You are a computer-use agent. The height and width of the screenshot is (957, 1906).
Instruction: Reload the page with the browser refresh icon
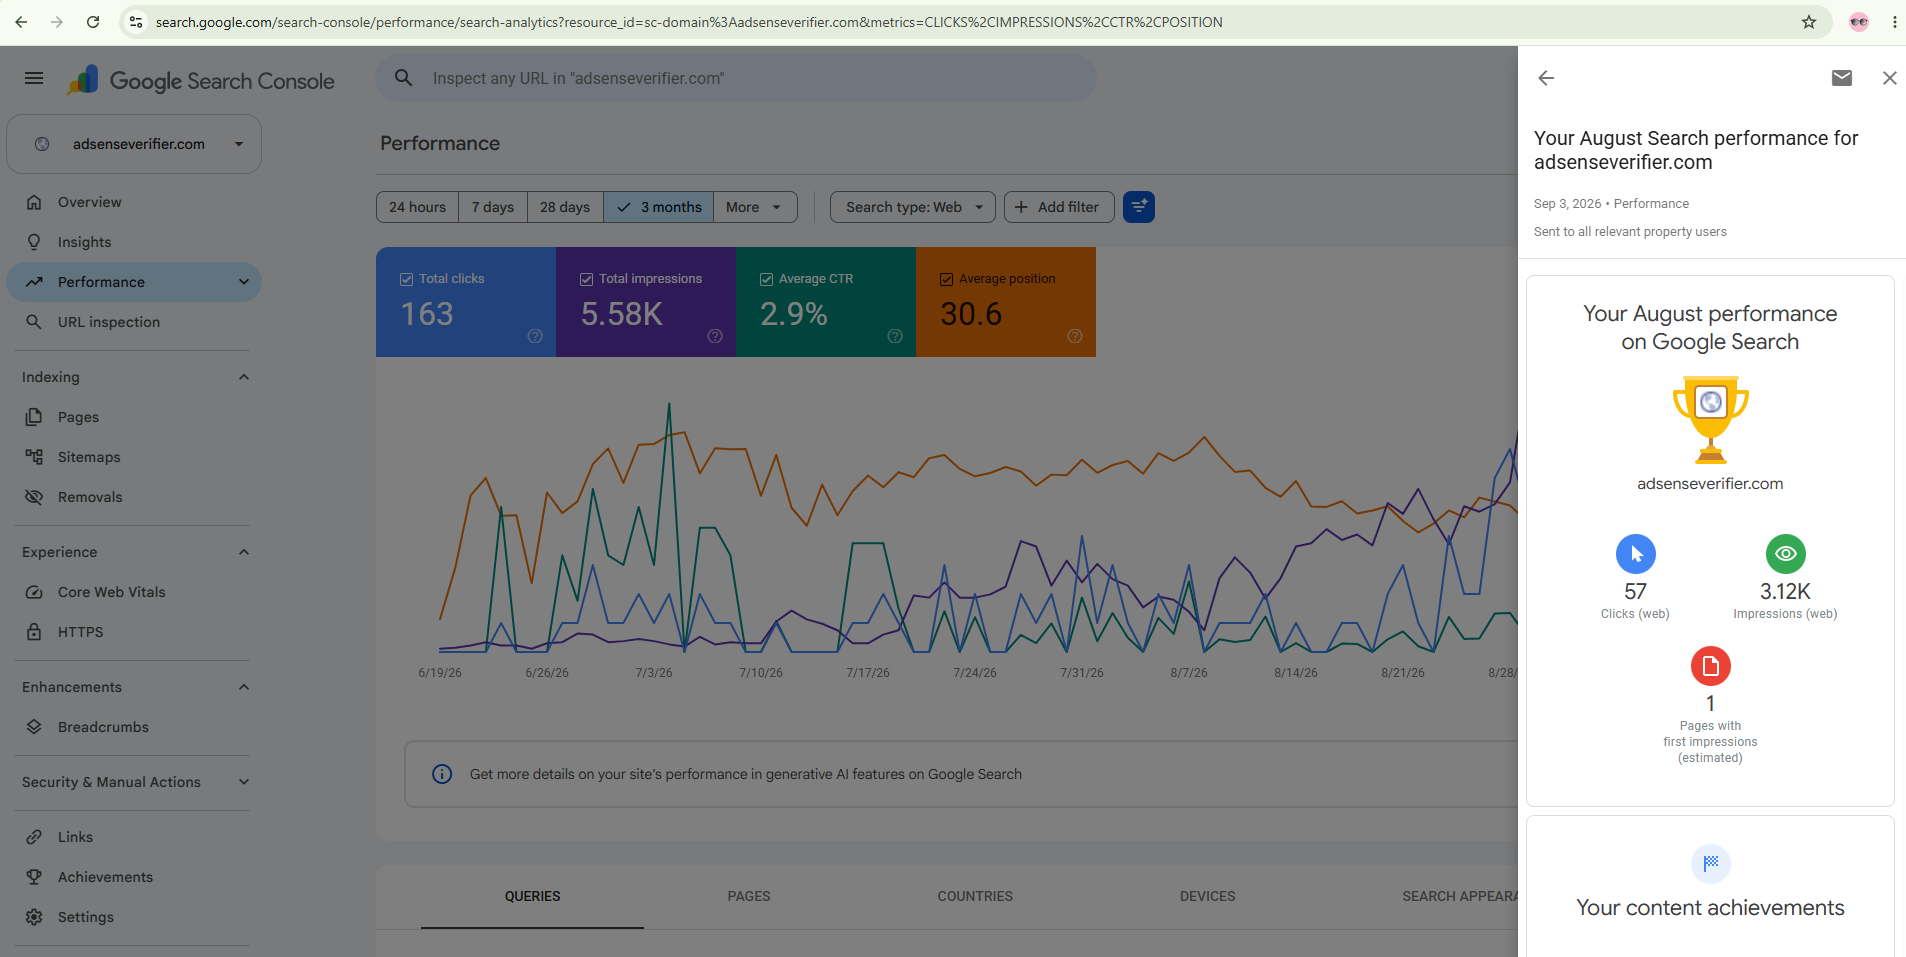93,22
